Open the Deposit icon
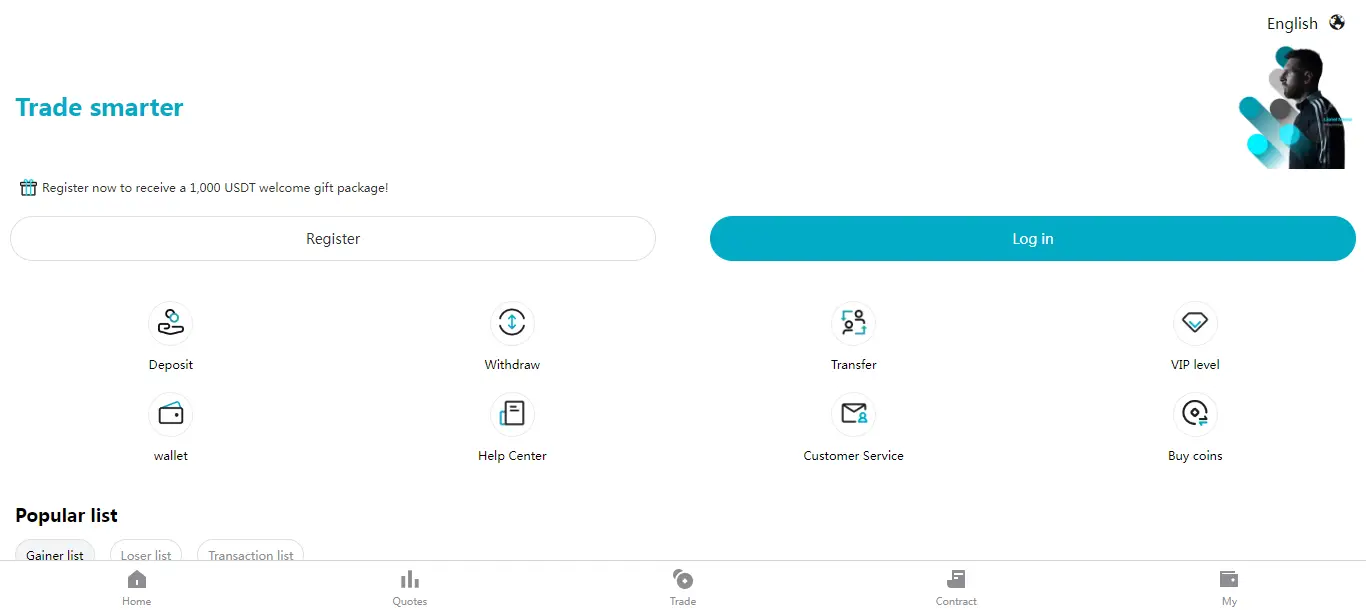Image resolution: width=1366 pixels, height=610 pixels. click(x=170, y=323)
